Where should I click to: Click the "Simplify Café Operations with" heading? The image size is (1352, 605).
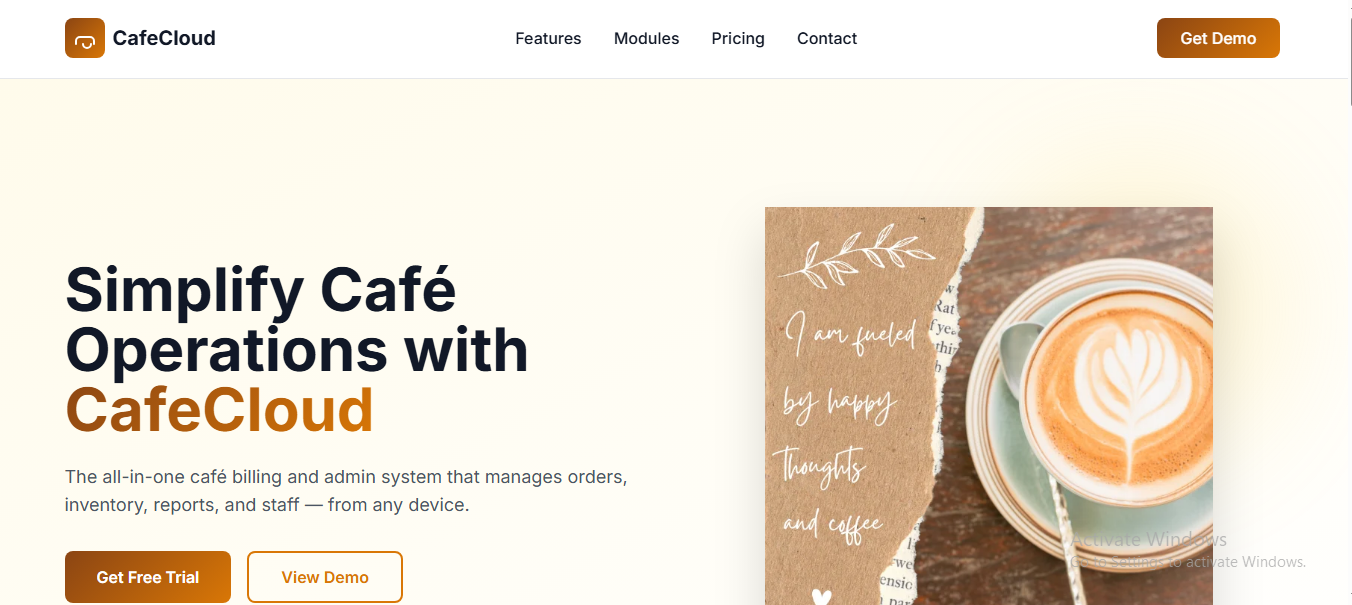click(297, 320)
